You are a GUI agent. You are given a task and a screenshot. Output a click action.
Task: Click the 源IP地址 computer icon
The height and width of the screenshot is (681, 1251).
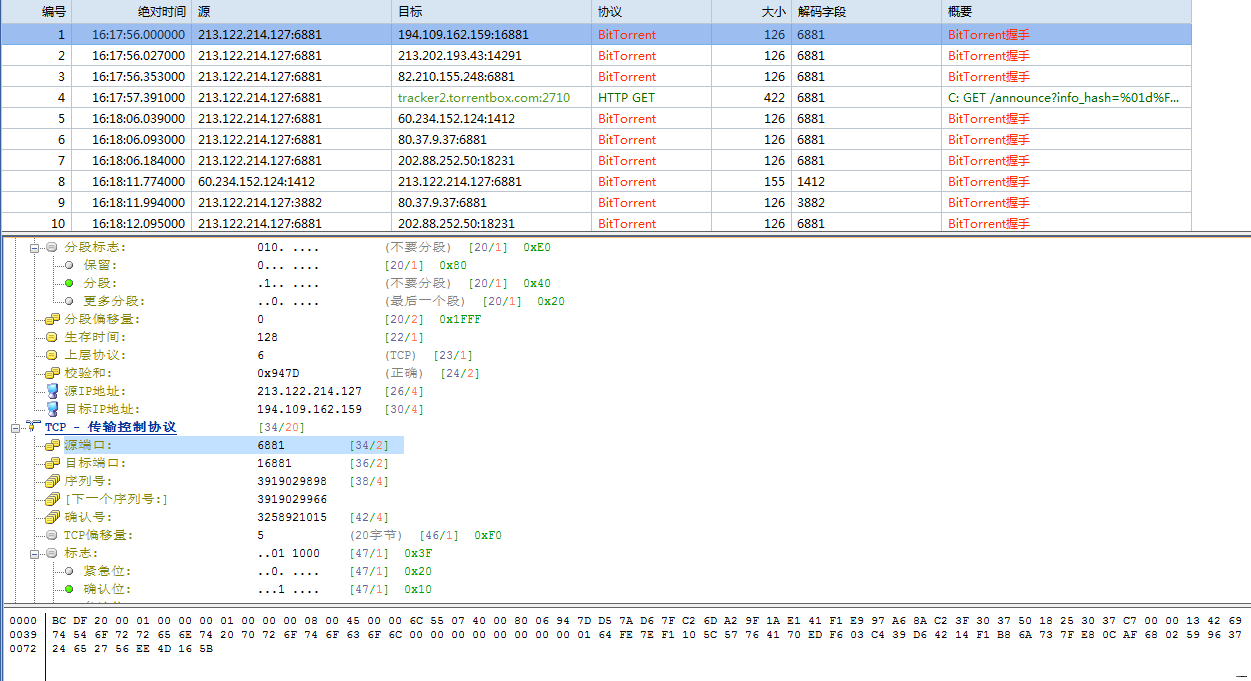pos(52,391)
